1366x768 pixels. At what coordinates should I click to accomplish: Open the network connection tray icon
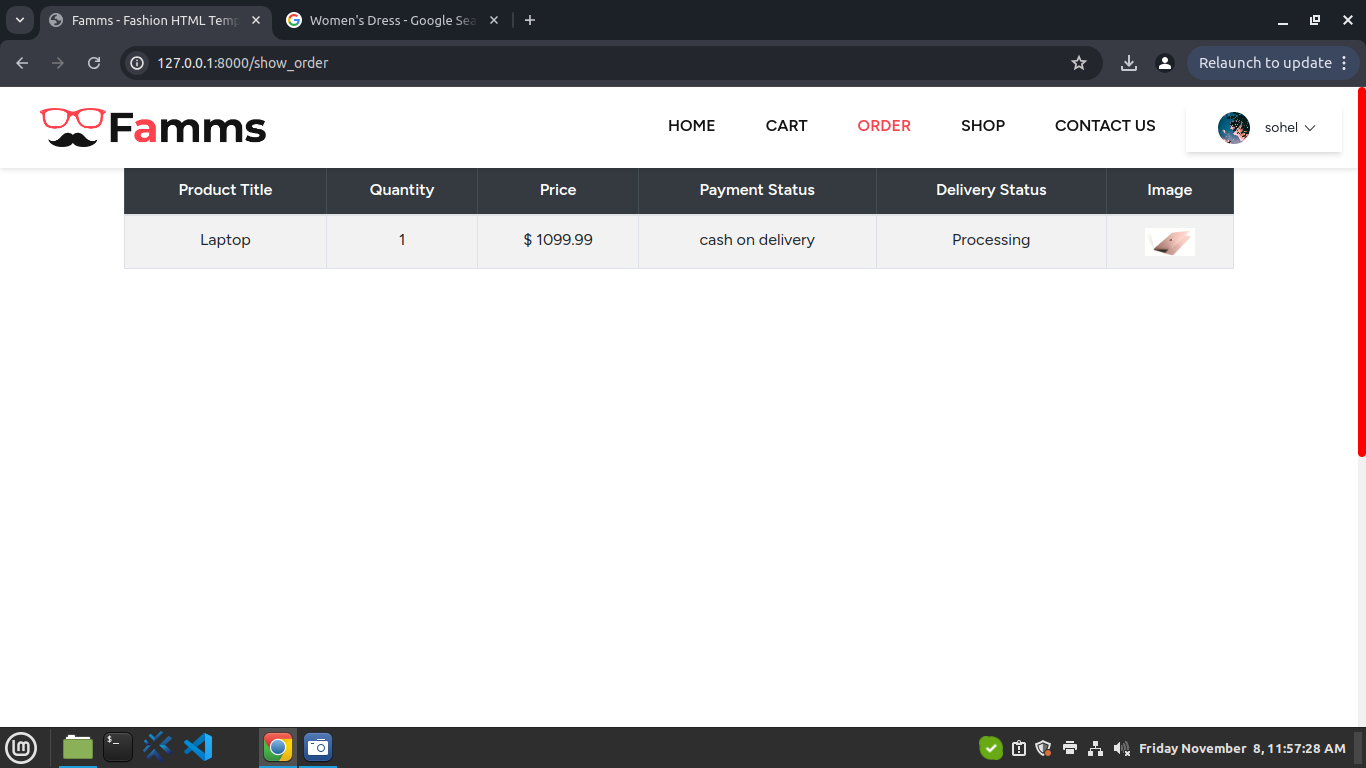[1095, 748]
